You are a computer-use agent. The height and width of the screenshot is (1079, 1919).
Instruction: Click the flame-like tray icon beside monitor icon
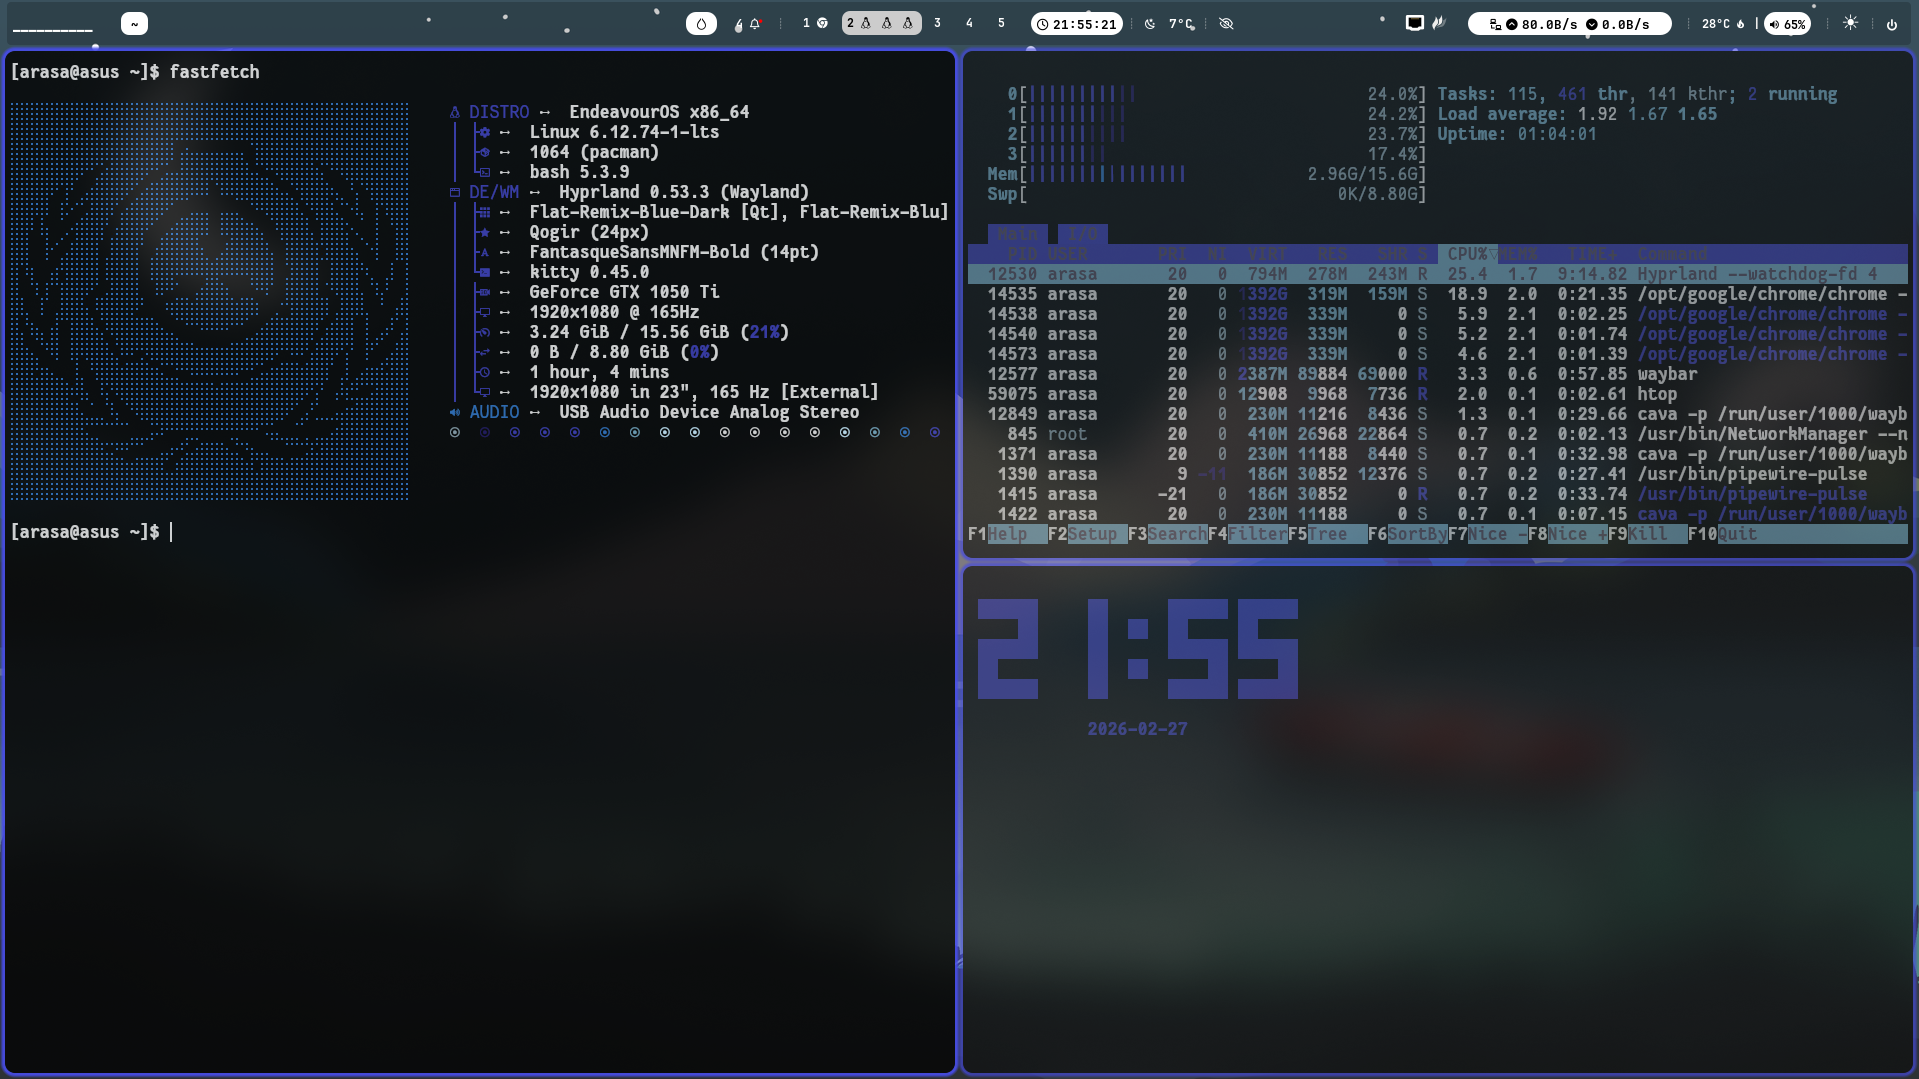point(1439,23)
